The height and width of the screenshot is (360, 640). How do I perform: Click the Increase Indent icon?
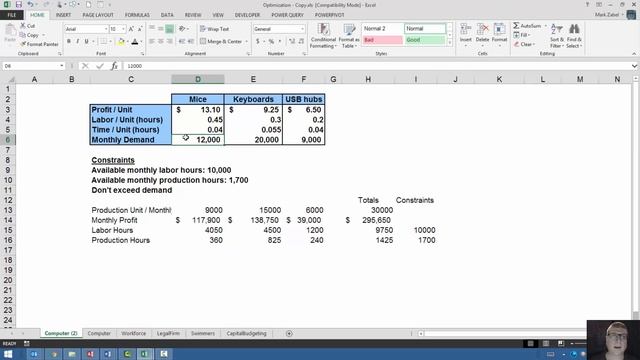[x=190, y=41]
